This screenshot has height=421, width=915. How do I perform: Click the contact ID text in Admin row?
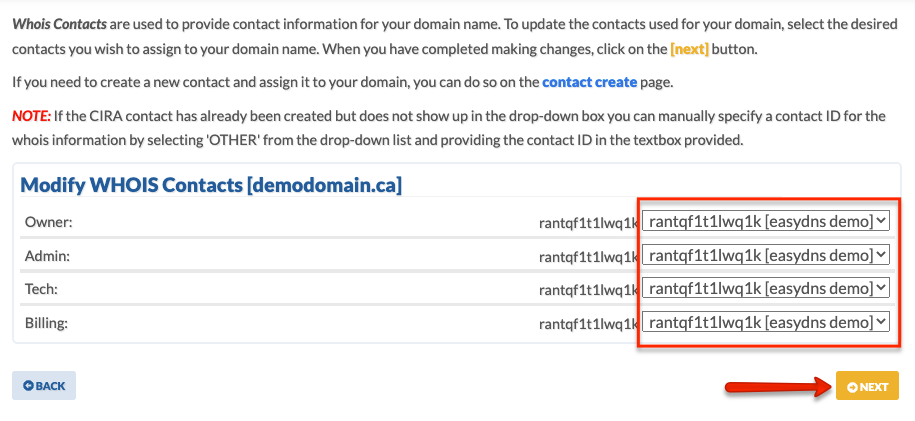[x=588, y=256]
